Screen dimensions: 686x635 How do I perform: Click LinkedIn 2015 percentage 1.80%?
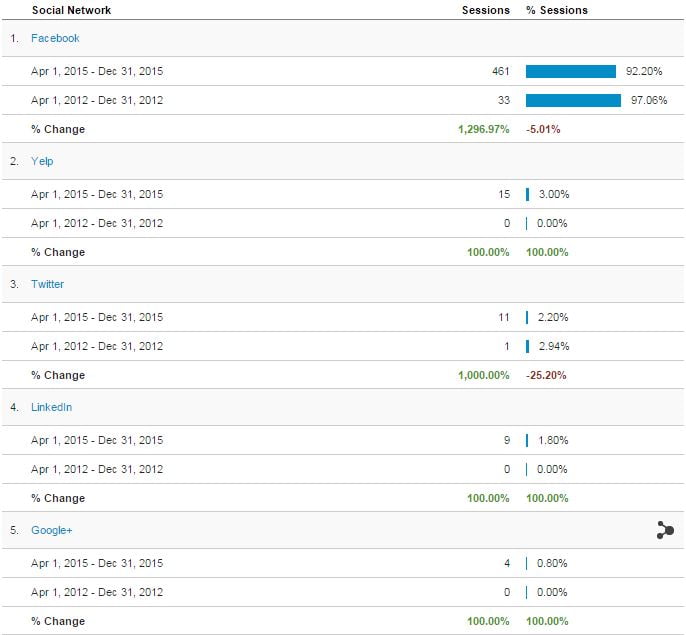[x=553, y=440]
